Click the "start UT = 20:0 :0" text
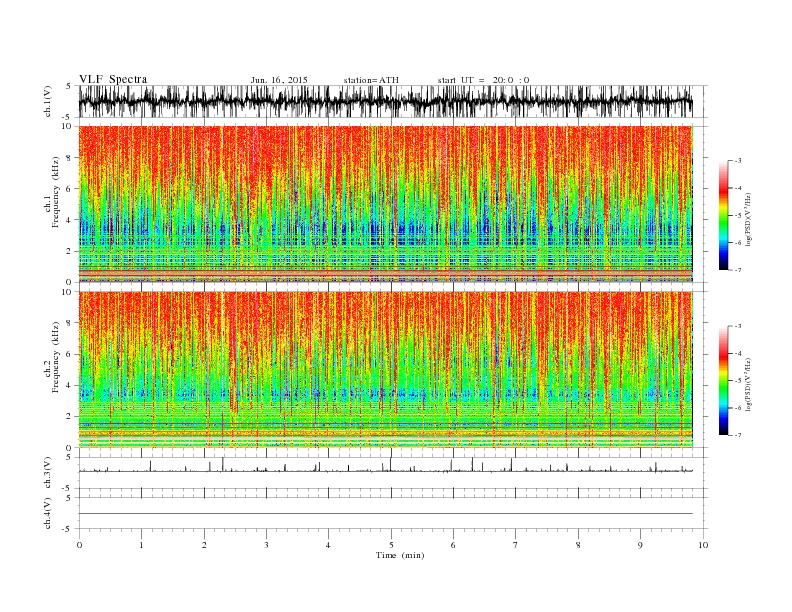 [483, 80]
